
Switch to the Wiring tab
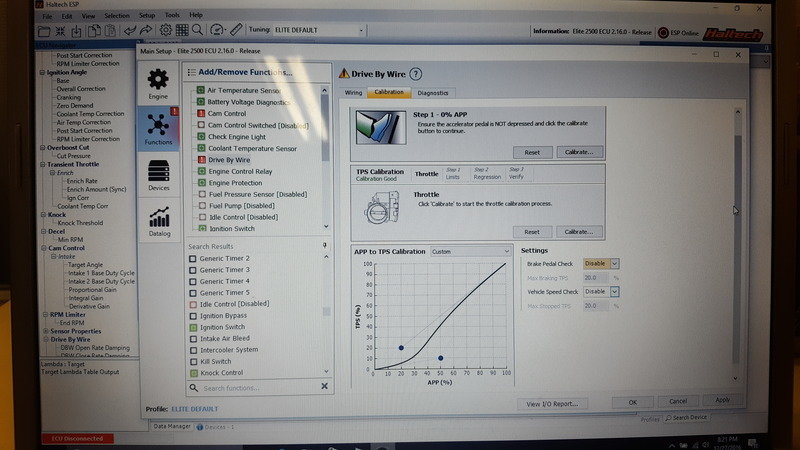353,93
